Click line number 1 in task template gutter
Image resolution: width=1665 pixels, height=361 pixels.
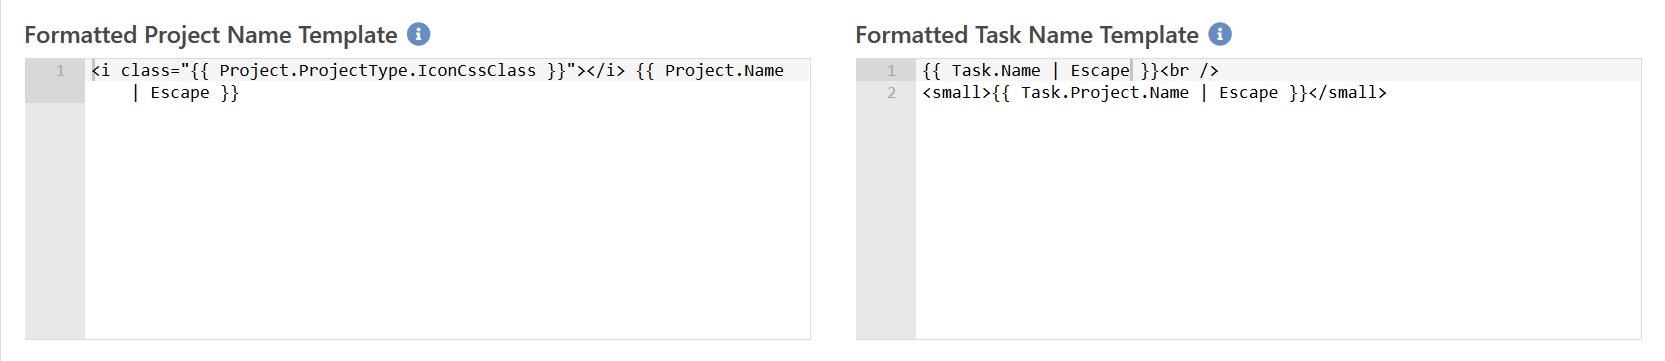(x=891, y=71)
